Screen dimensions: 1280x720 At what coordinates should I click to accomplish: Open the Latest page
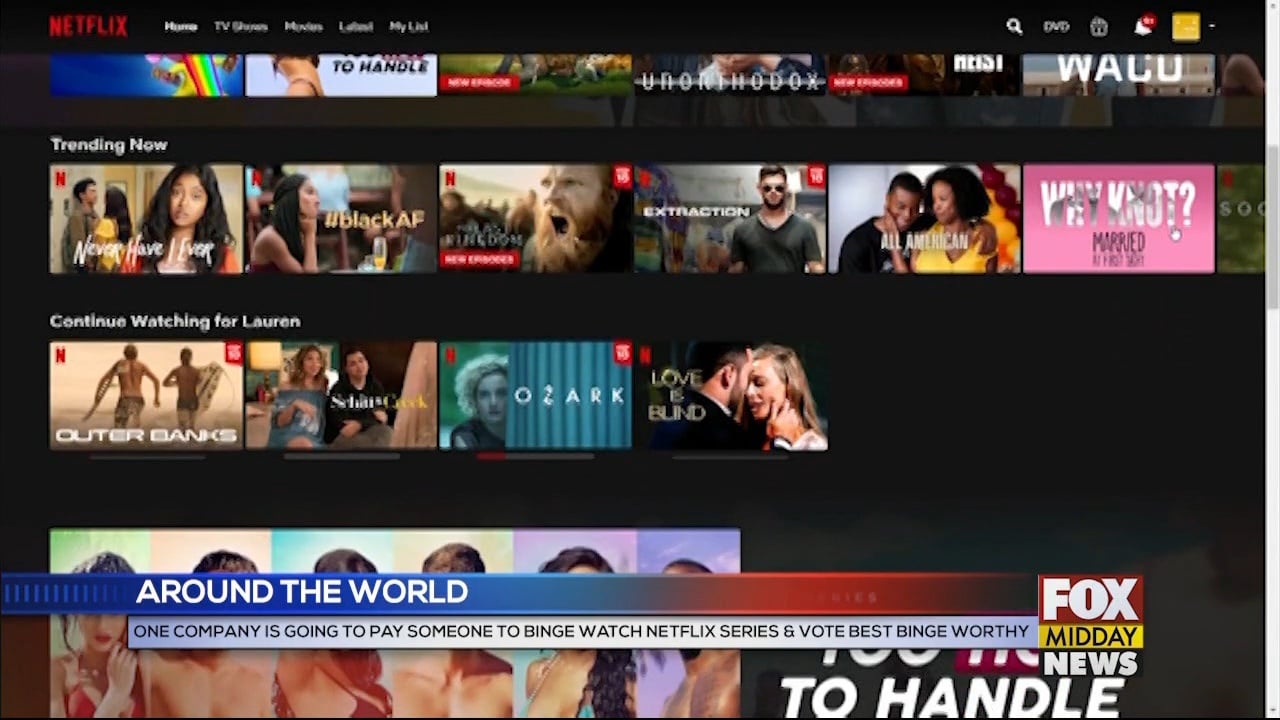tap(355, 27)
